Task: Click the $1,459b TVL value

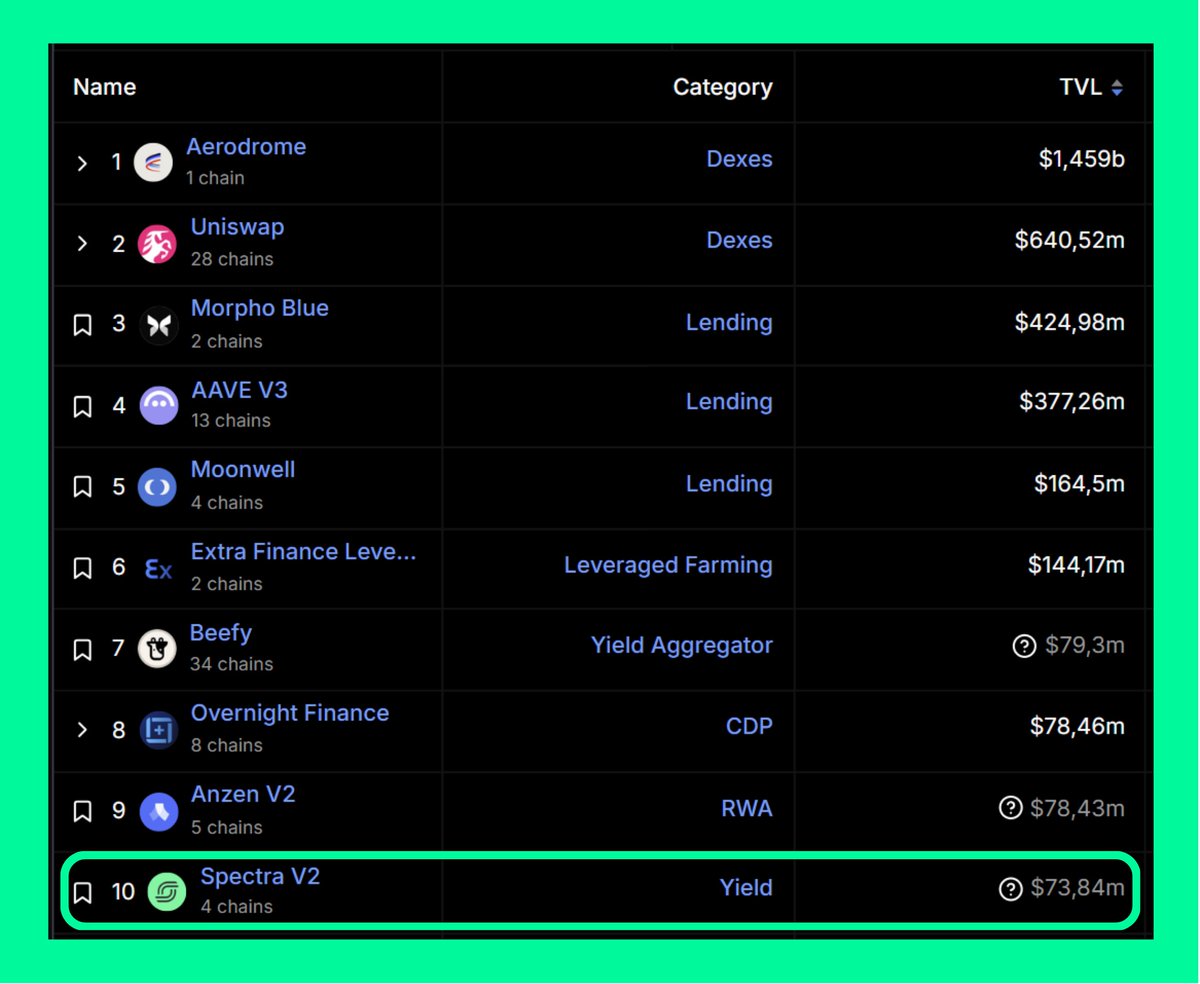Action: click(x=1082, y=159)
